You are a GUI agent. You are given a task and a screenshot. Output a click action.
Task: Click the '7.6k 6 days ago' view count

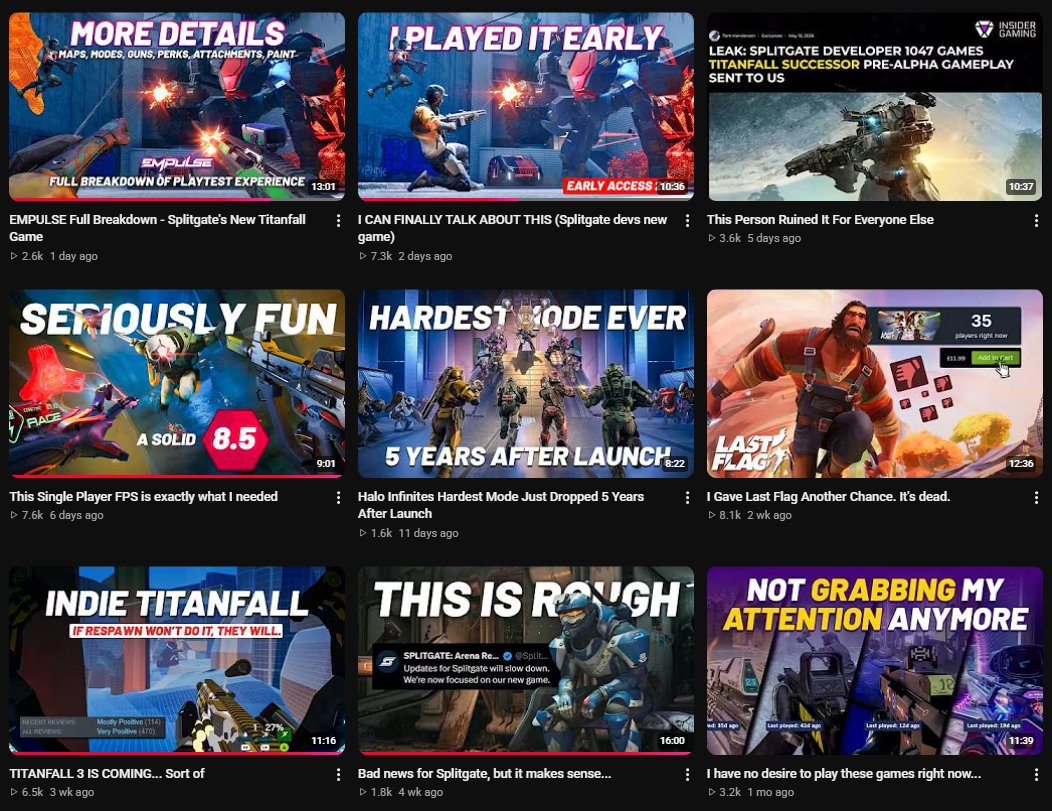(x=57, y=515)
